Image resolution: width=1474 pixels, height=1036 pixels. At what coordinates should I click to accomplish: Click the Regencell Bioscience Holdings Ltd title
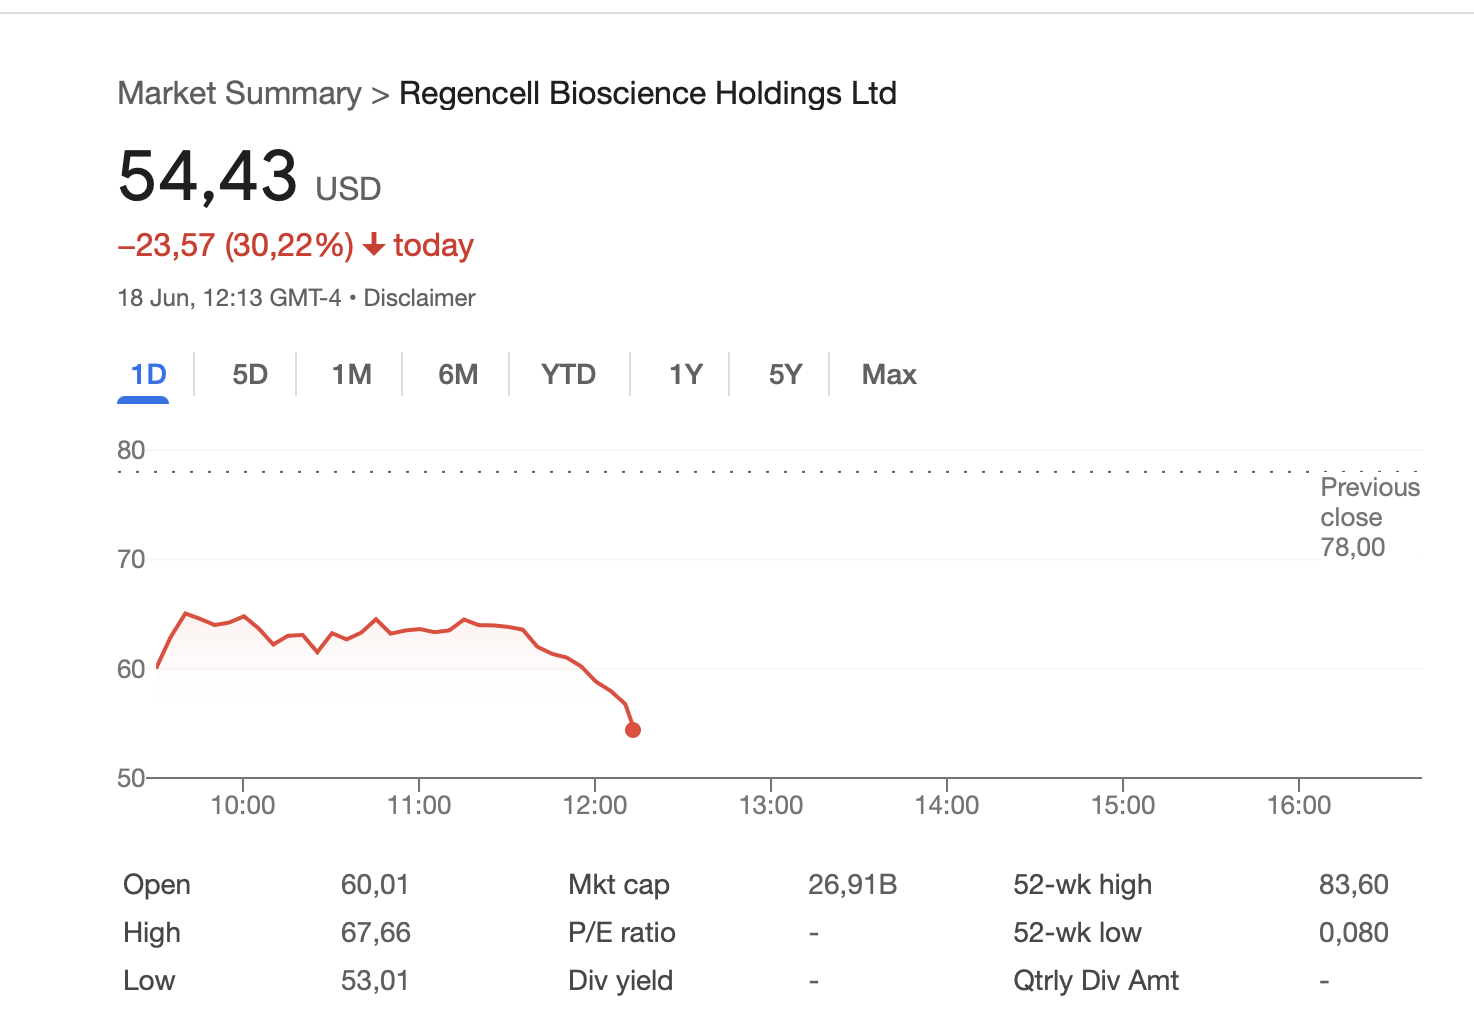click(x=647, y=93)
